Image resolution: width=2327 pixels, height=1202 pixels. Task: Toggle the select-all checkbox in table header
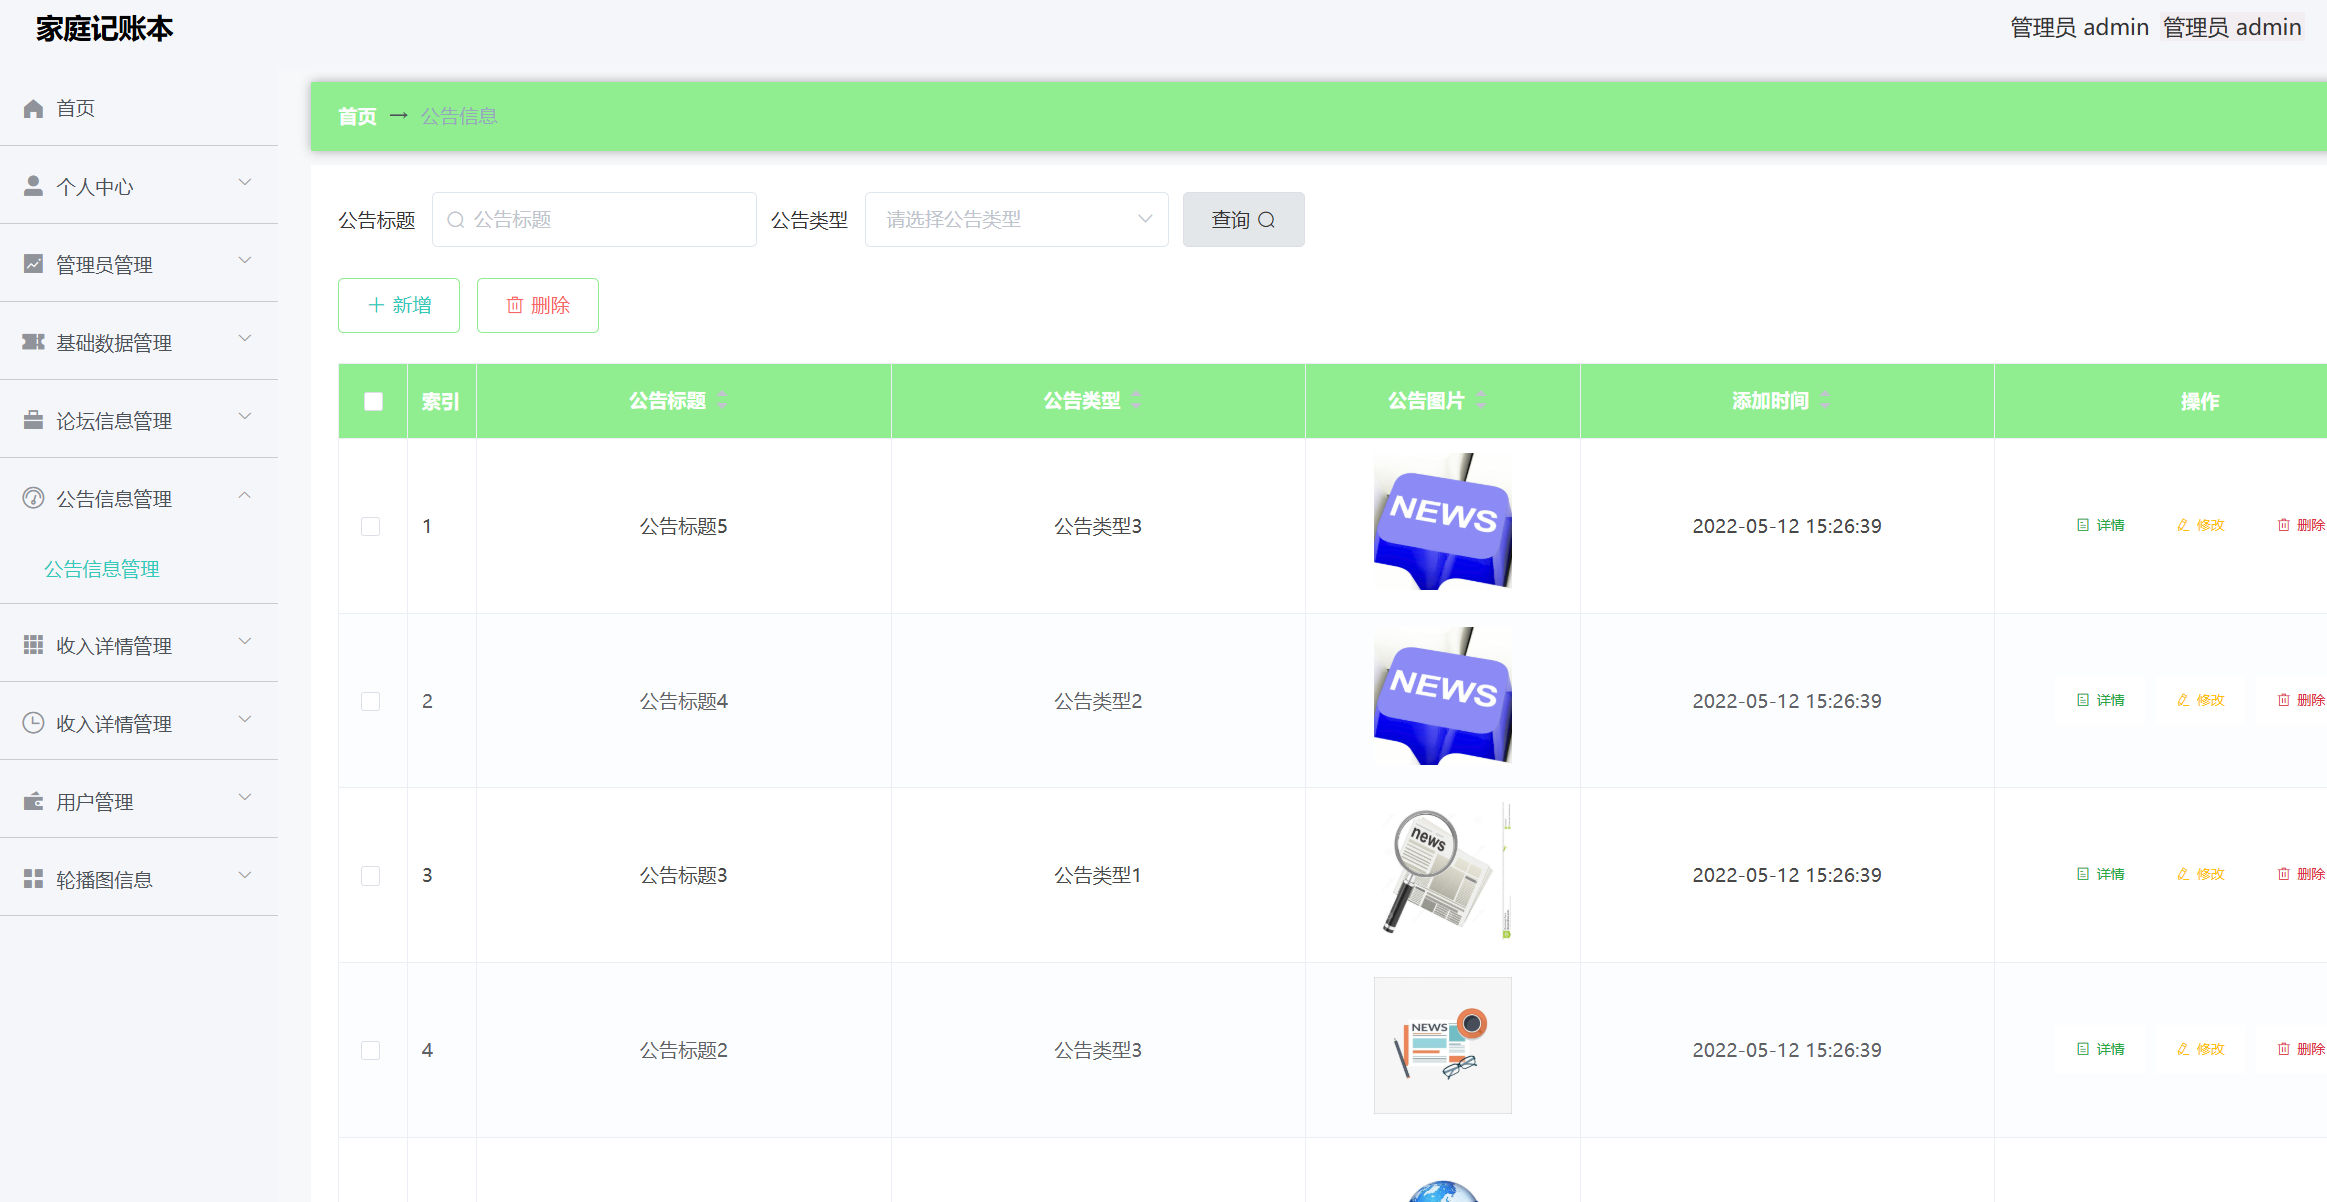[x=372, y=400]
